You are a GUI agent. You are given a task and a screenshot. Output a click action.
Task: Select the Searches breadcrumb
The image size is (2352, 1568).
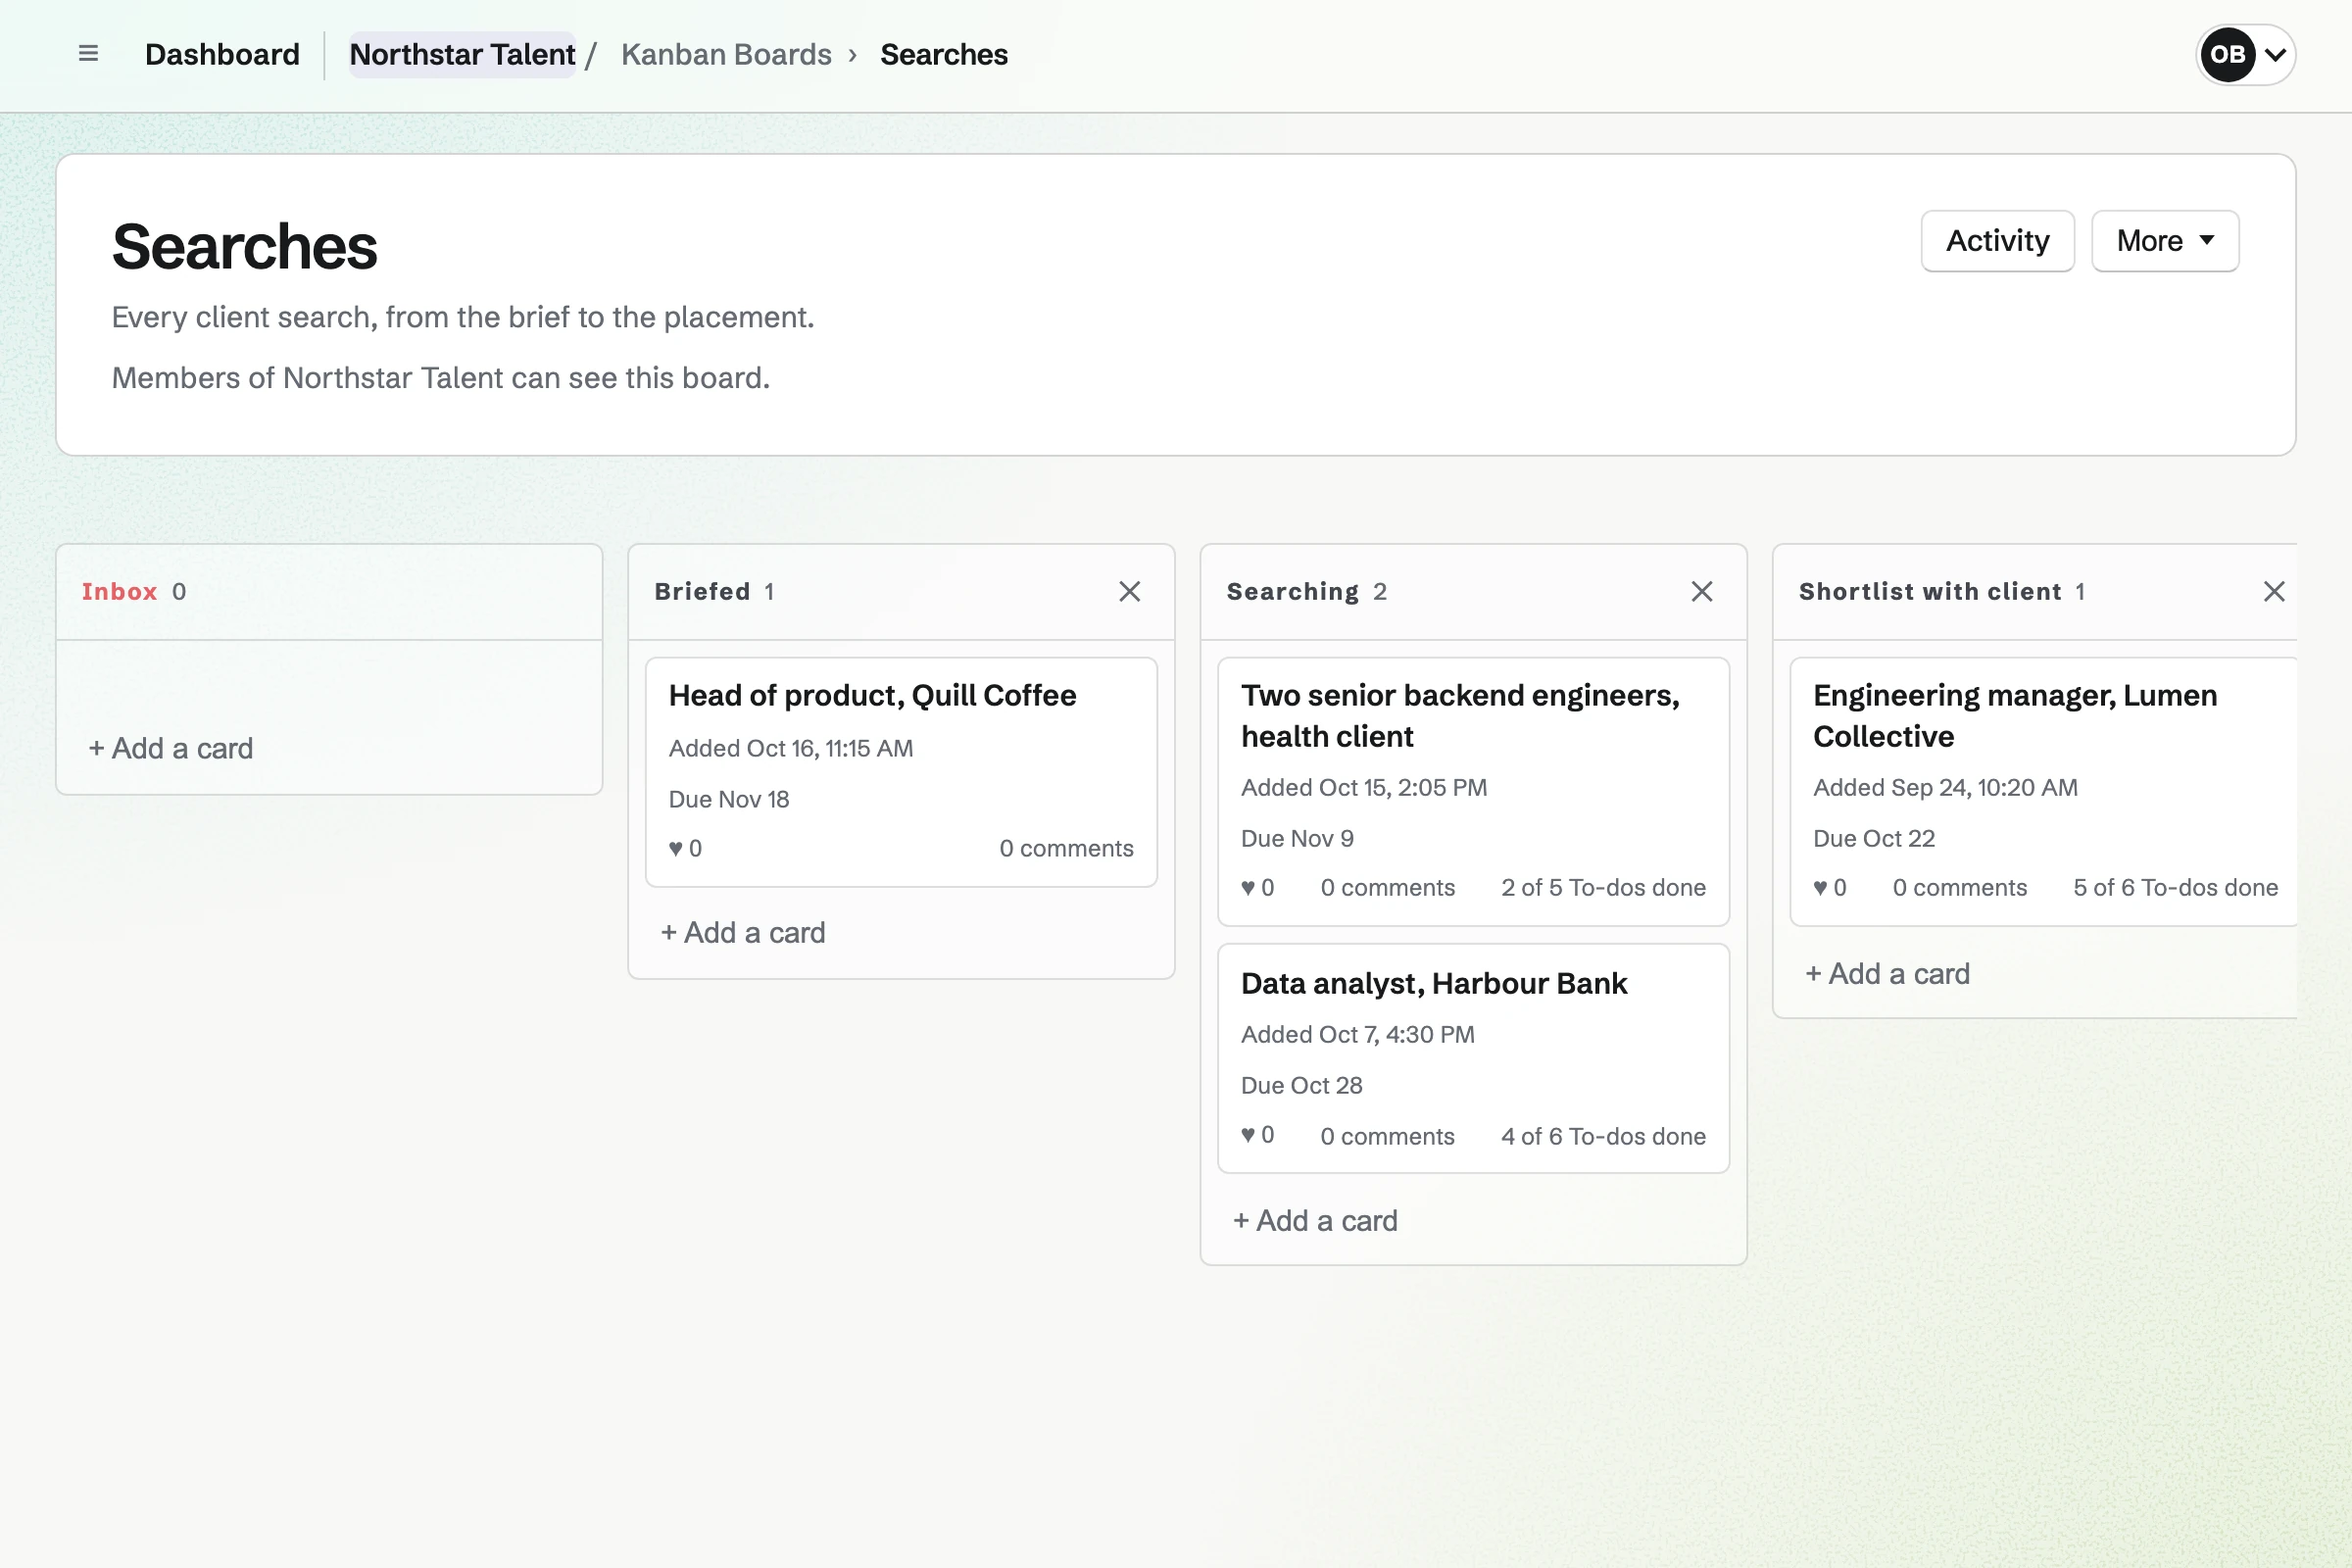click(x=943, y=54)
